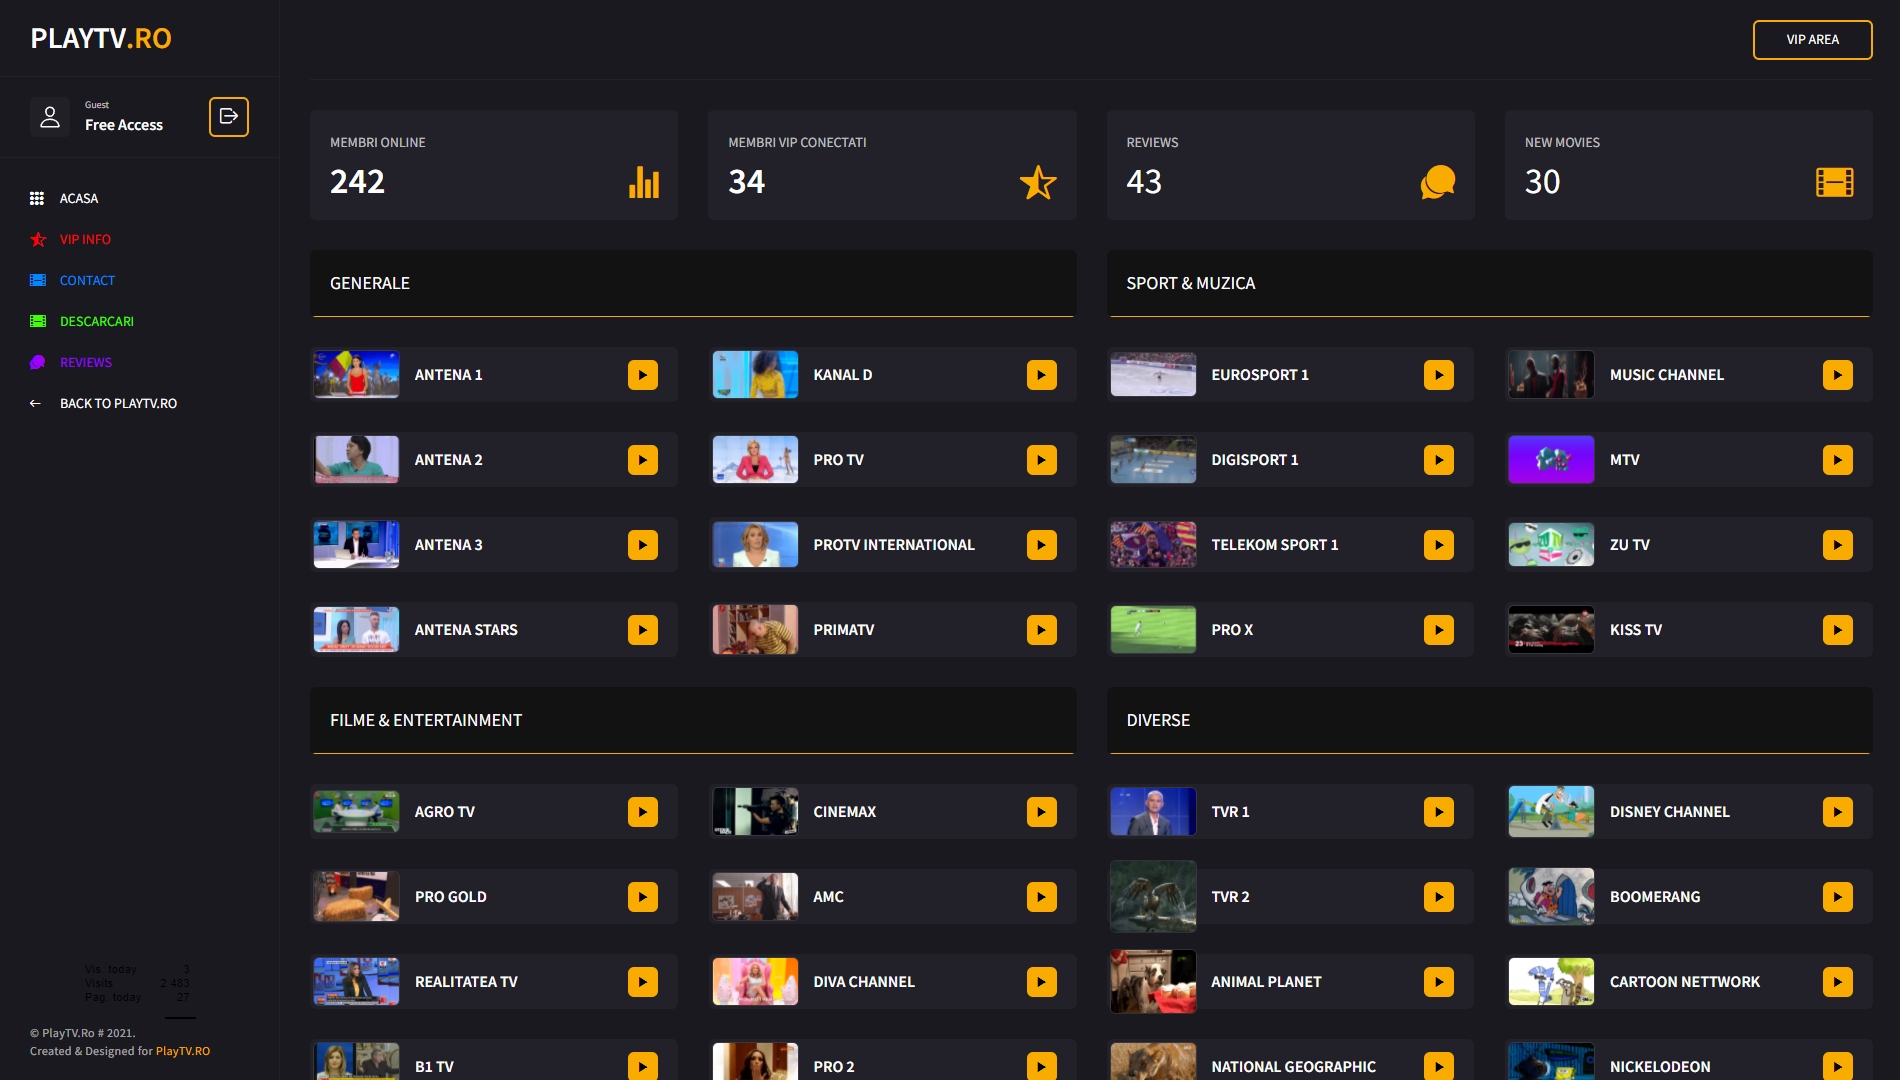Screen dimensions: 1900x1080
Task: Click the chat bubble icon in Reviews card
Action: pos(1437,182)
